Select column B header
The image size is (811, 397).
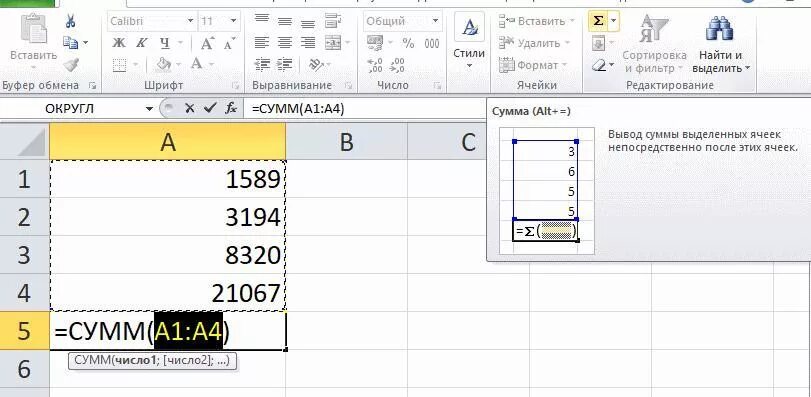[347, 141]
